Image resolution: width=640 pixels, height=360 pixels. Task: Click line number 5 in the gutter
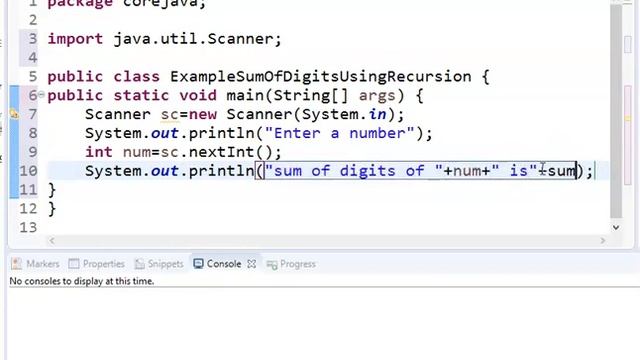coord(33,76)
